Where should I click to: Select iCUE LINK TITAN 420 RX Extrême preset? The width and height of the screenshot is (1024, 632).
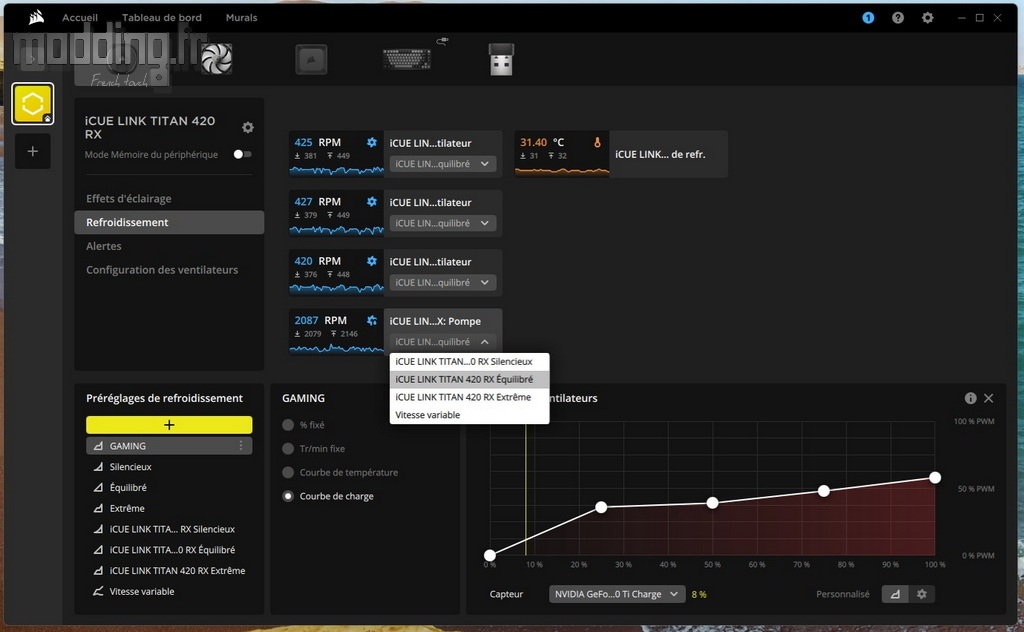pos(169,571)
